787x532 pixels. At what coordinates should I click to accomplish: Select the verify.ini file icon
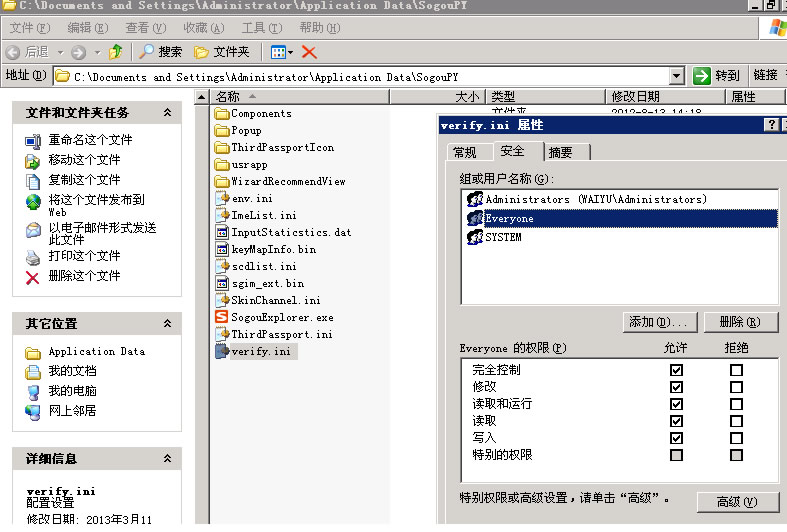(222, 351)
